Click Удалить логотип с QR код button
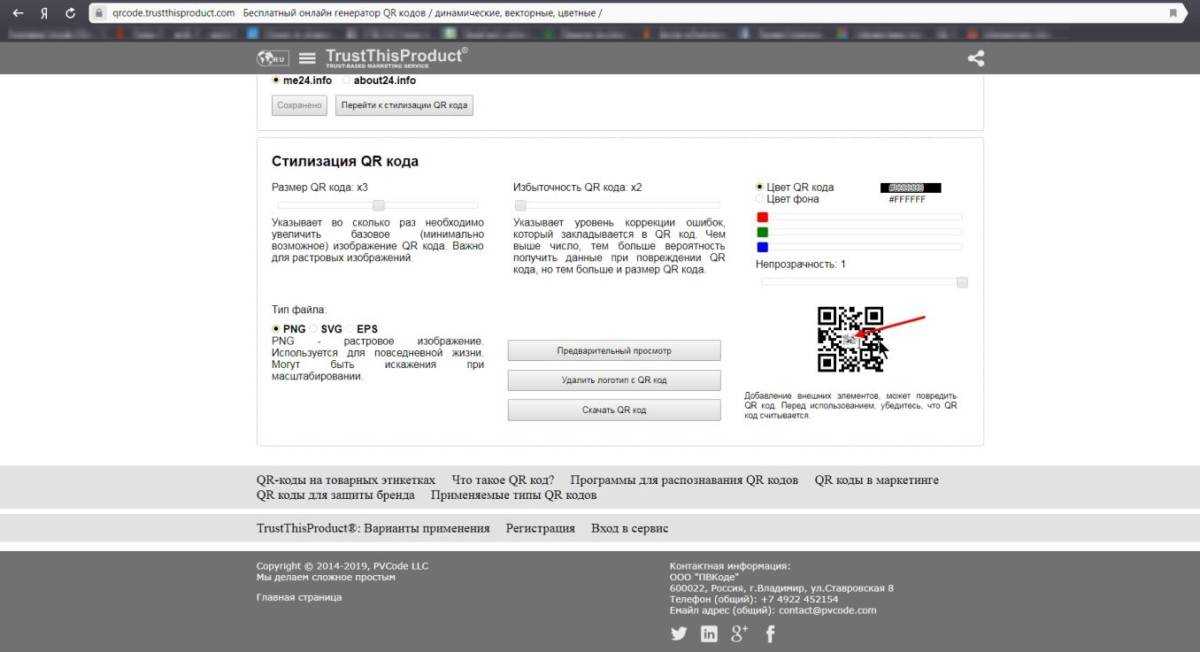The height and width of the screenshot is (652, 1200). click(614, 380)
